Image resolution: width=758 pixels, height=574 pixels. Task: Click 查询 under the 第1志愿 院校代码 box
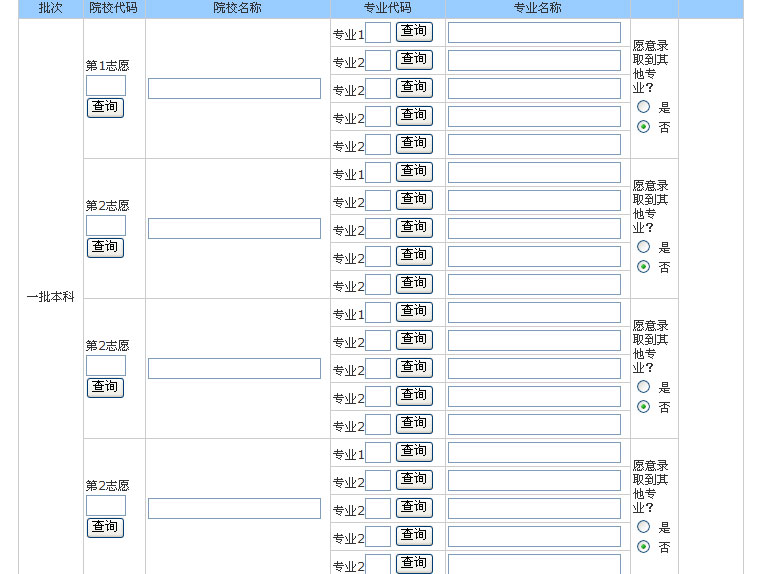(105, 107)
